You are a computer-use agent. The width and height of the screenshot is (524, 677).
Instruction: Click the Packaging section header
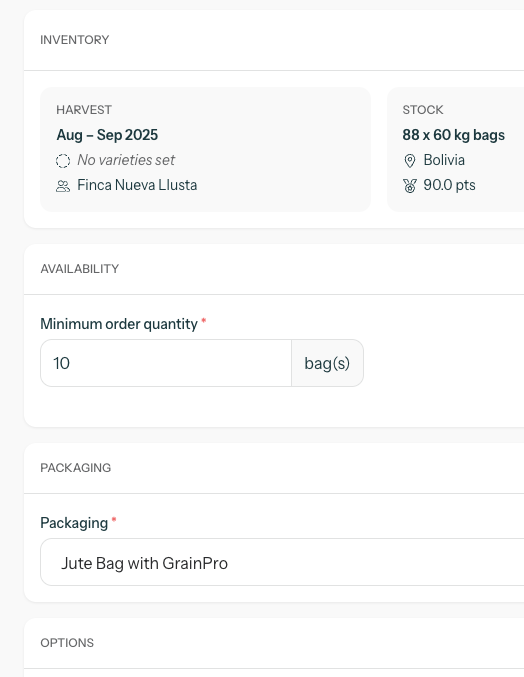(76, 468)
